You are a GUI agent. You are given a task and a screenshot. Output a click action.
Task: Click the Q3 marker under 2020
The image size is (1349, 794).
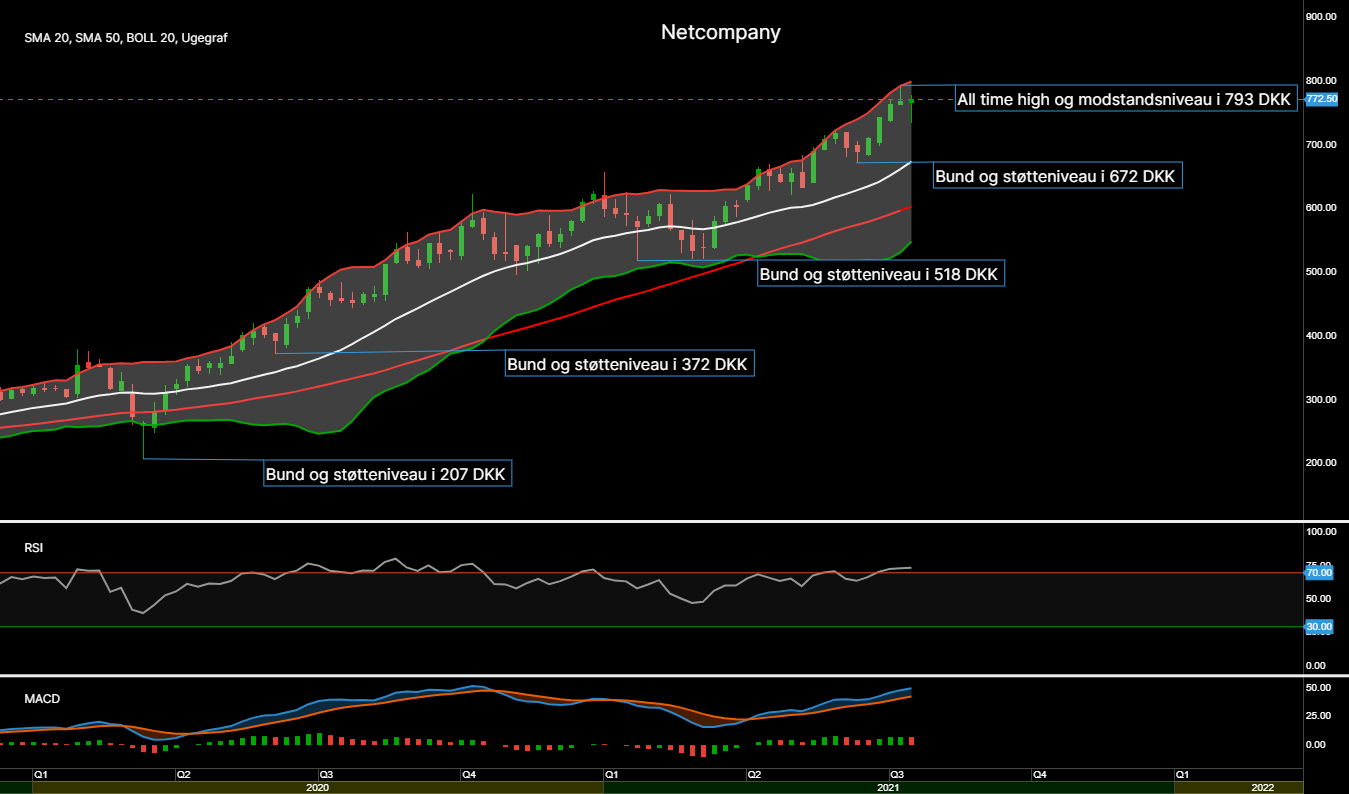point(326,774)
